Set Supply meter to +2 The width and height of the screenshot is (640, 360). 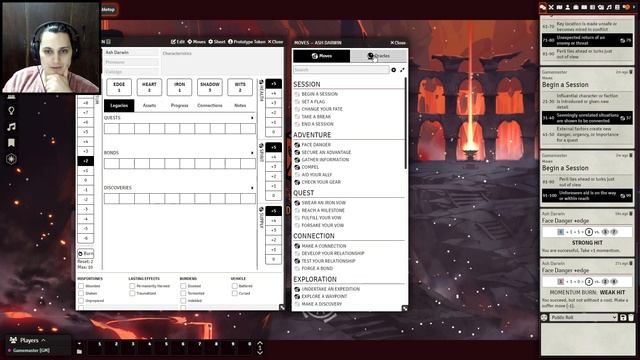(x=273, y=240)
